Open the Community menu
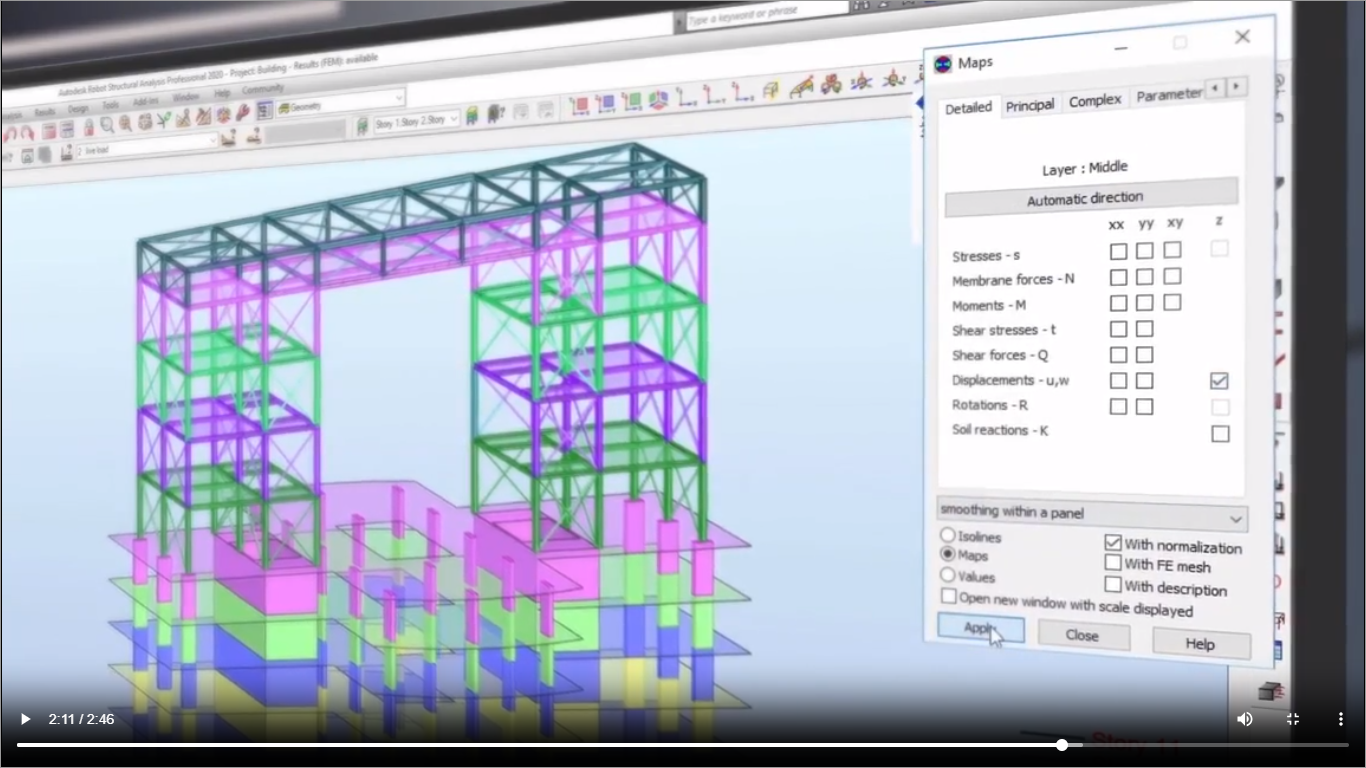 click(262, 89)
